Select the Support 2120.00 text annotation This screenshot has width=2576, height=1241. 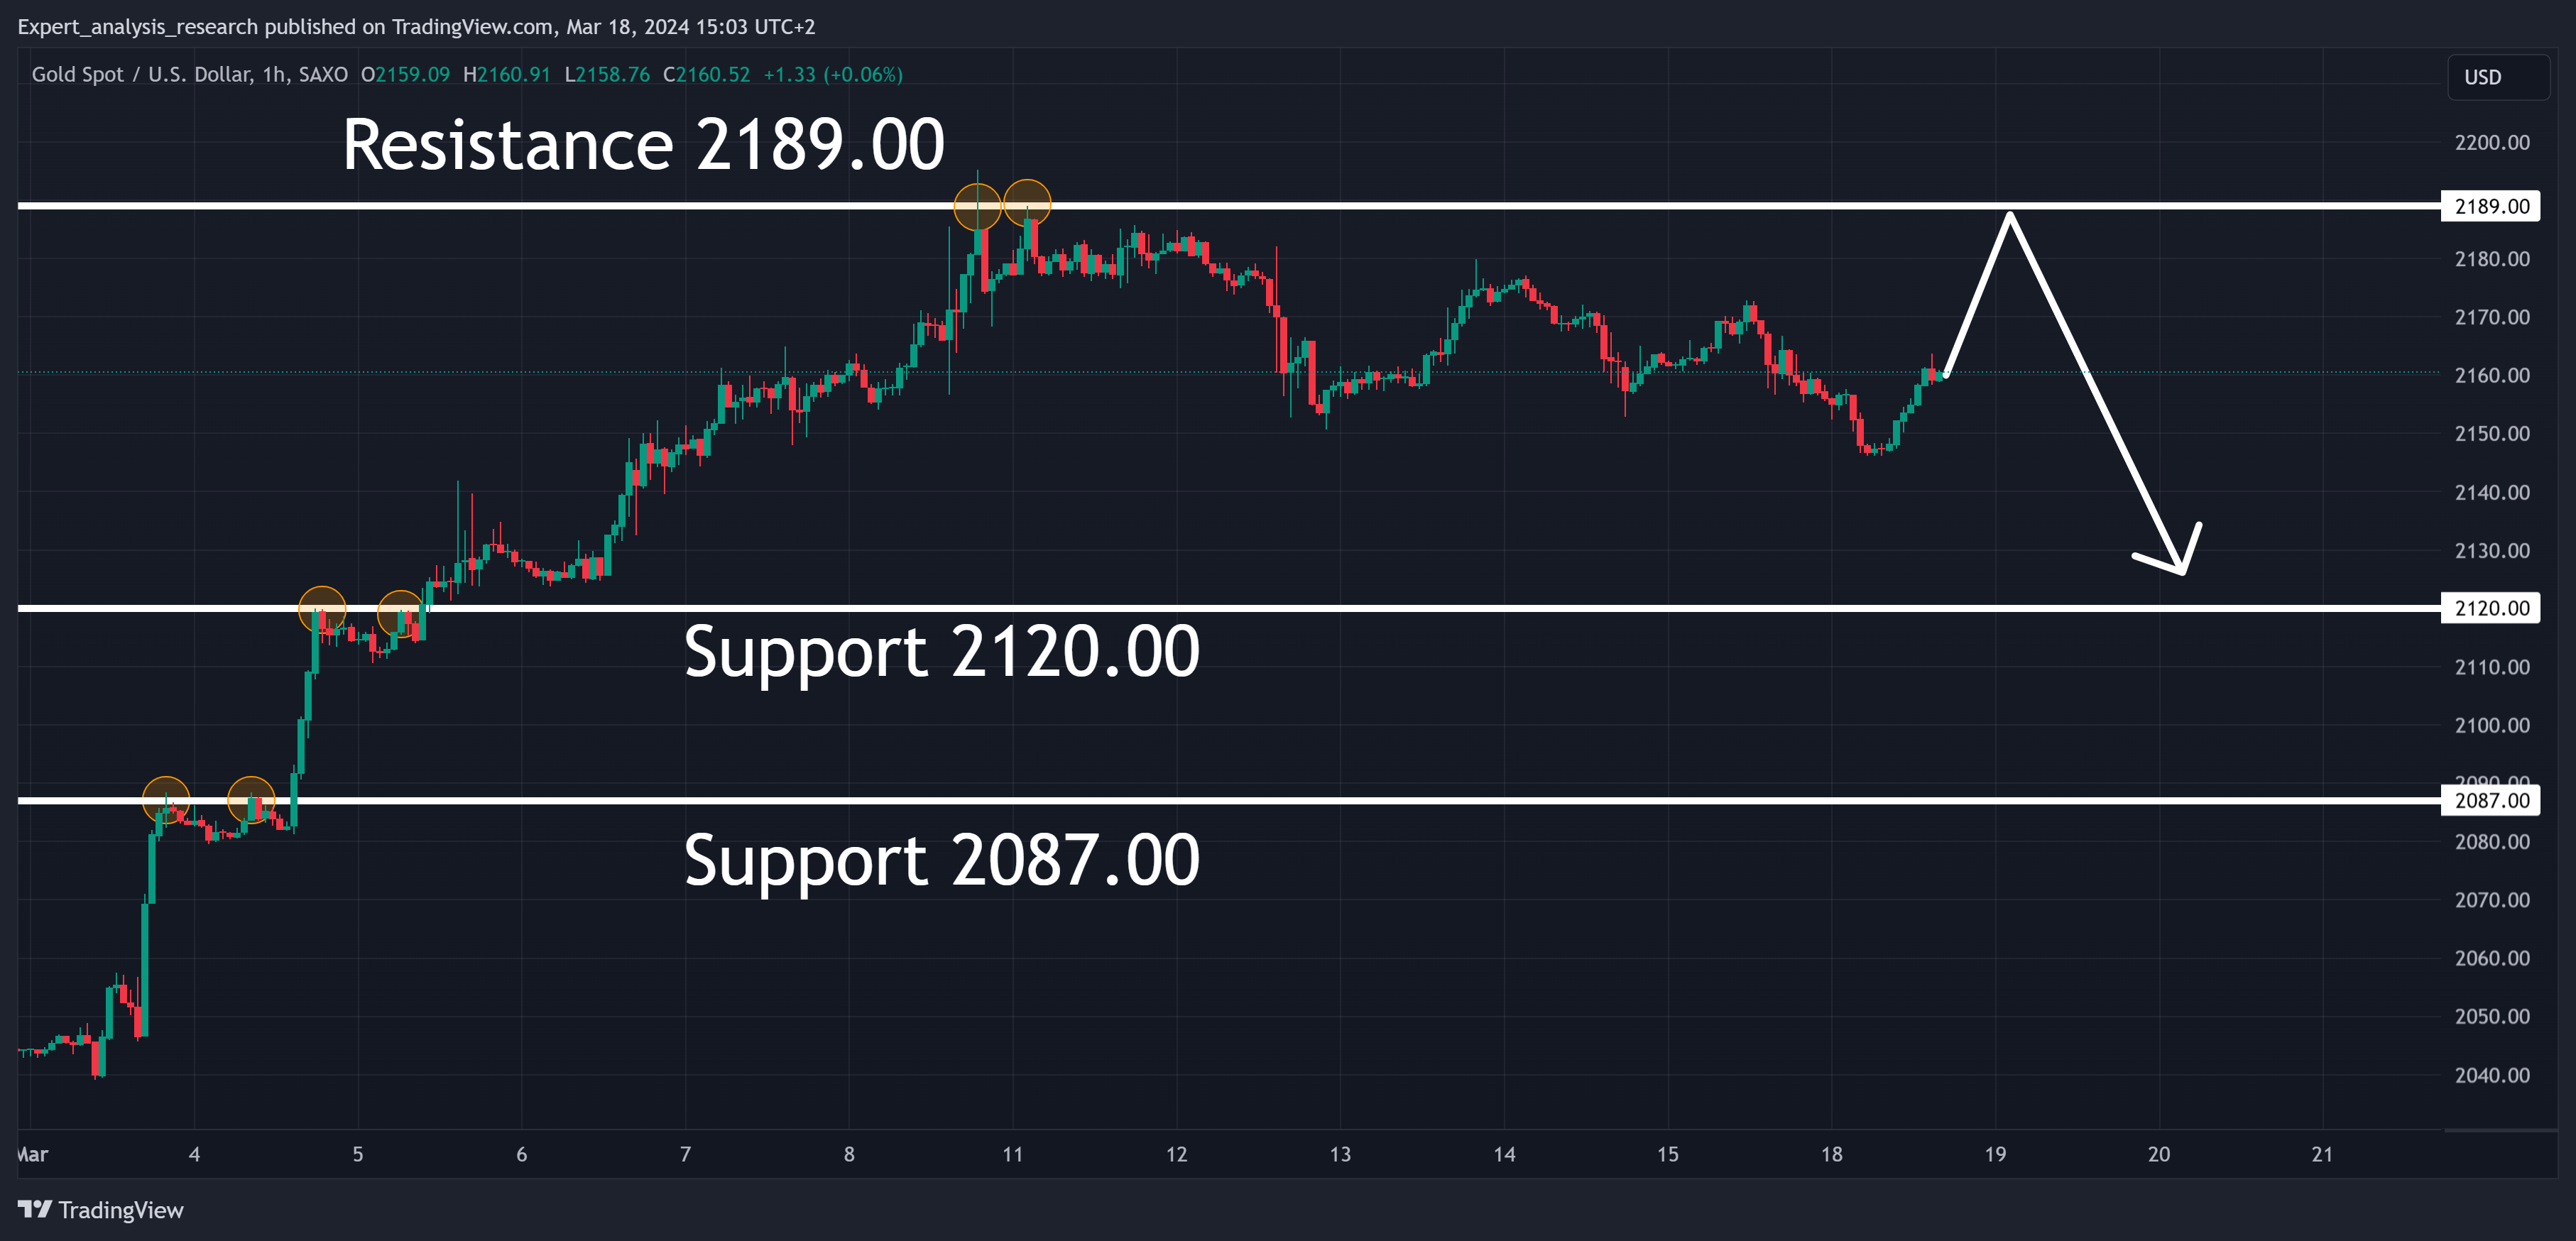941,652
